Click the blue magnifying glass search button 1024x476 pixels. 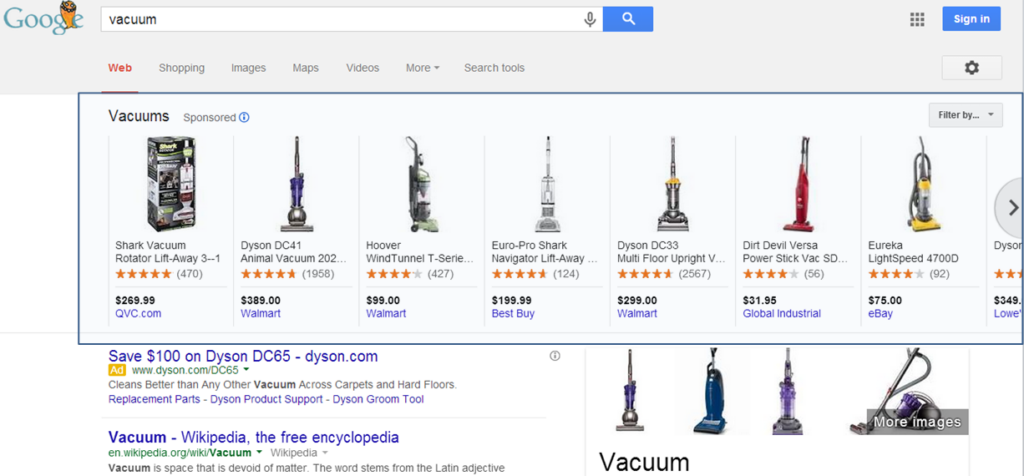628,19
